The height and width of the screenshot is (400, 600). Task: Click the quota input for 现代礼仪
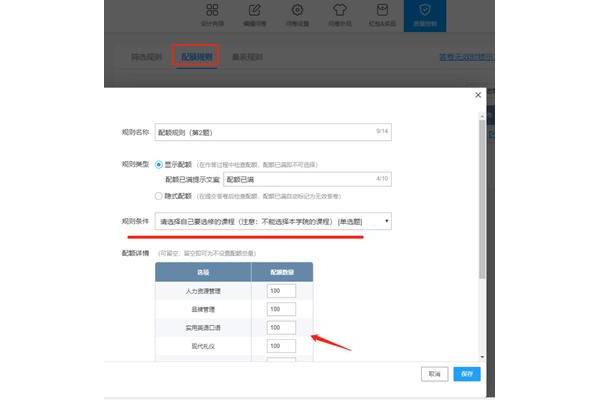(x=281, y=346)
